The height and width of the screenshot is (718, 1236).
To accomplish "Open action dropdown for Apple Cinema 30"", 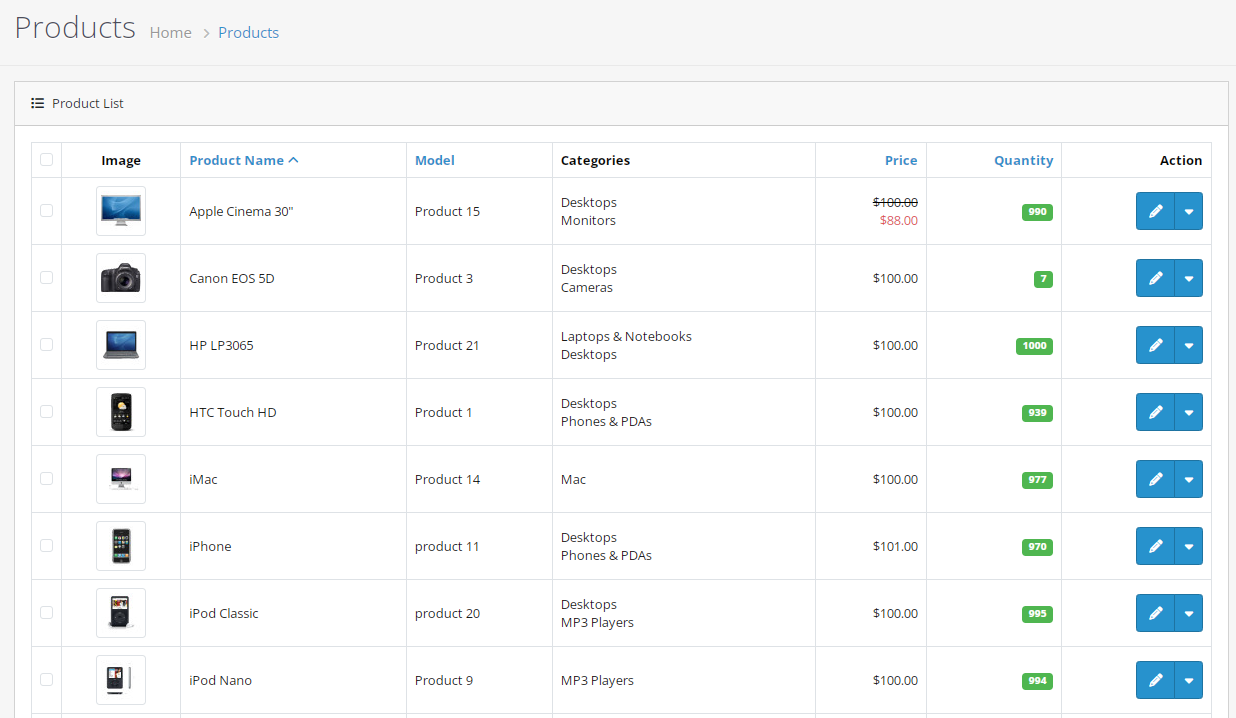I will click(1189, 211).
